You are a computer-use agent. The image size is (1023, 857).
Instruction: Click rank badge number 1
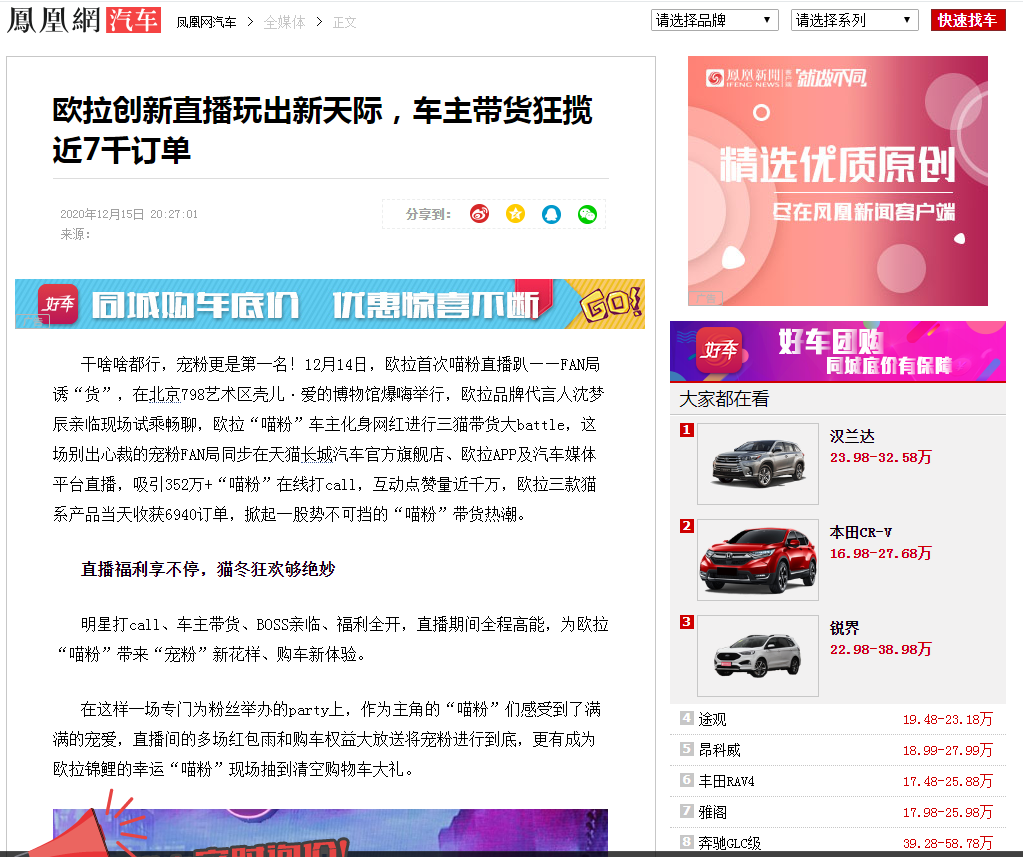tap(686, 430)
